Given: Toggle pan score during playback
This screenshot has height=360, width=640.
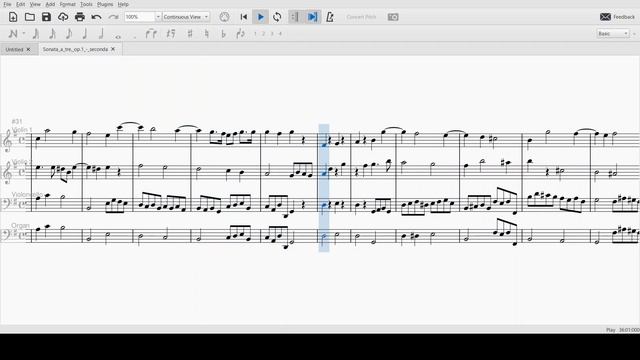Looking at the screenshot, I should coord(312,17).
